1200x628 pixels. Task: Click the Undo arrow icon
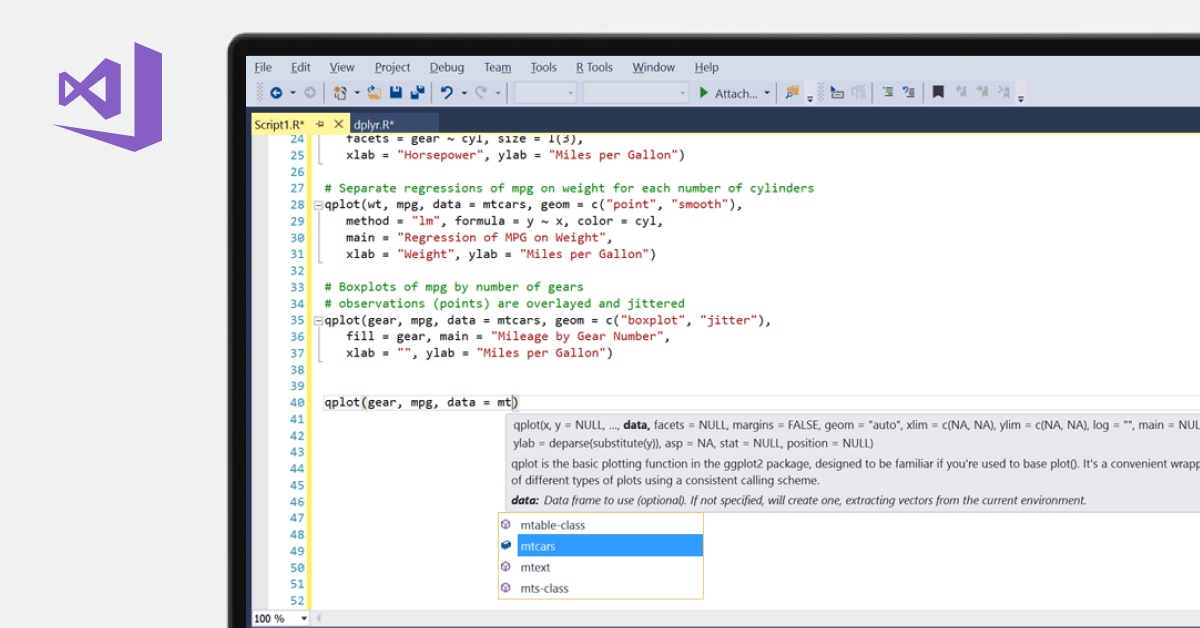click(447, 93)
